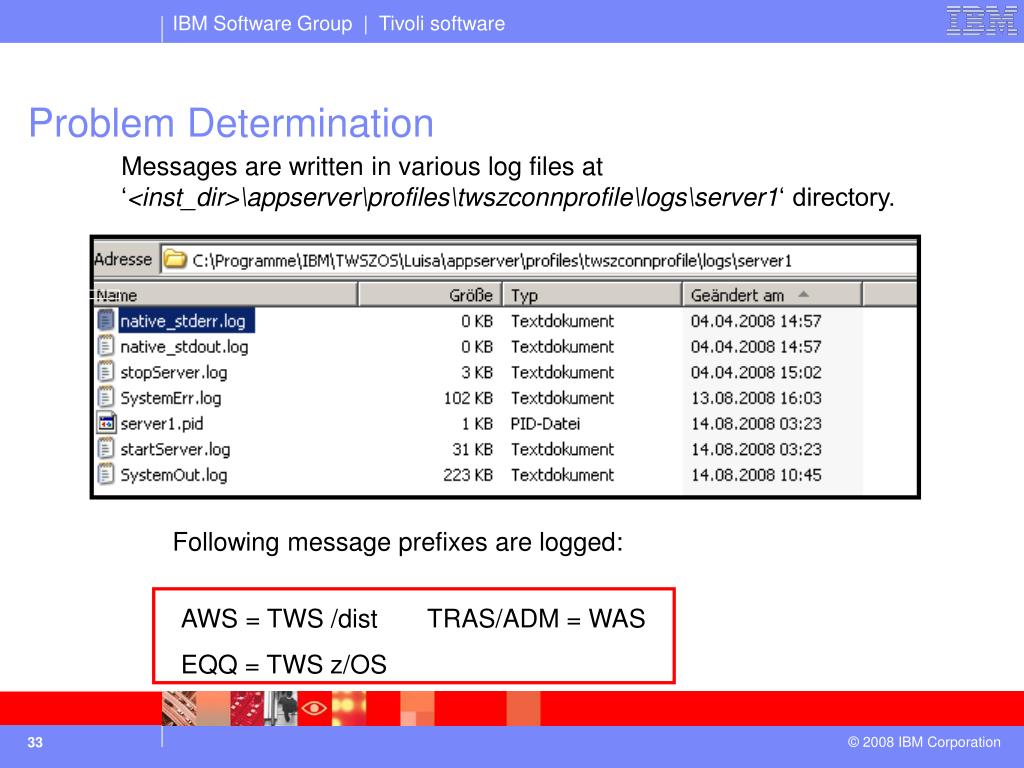Click the stopServer.log file icon
This screenshot has height=768, width=1024.
point(106,372)
